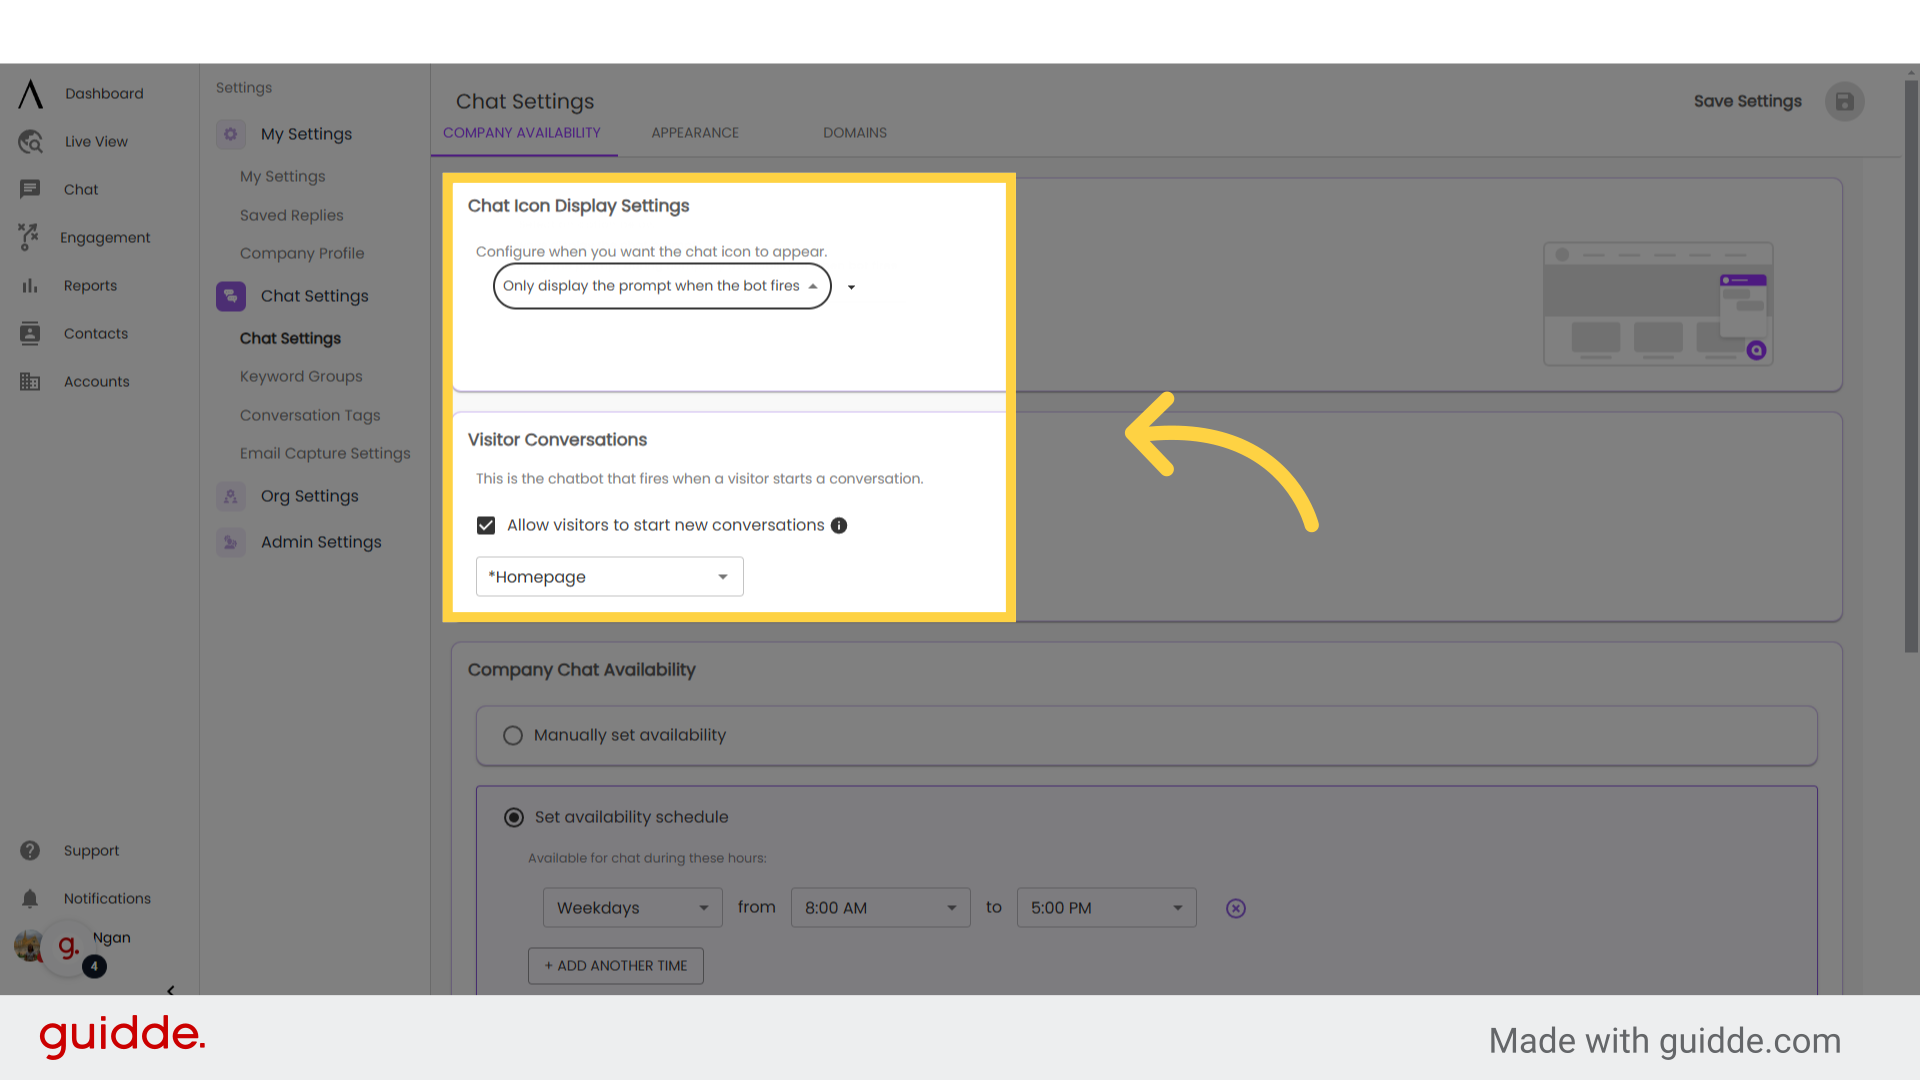Open the Weekdays day selector dropdown
Viewport: 1920px width, 1080px height.
(x=633, y=908)
